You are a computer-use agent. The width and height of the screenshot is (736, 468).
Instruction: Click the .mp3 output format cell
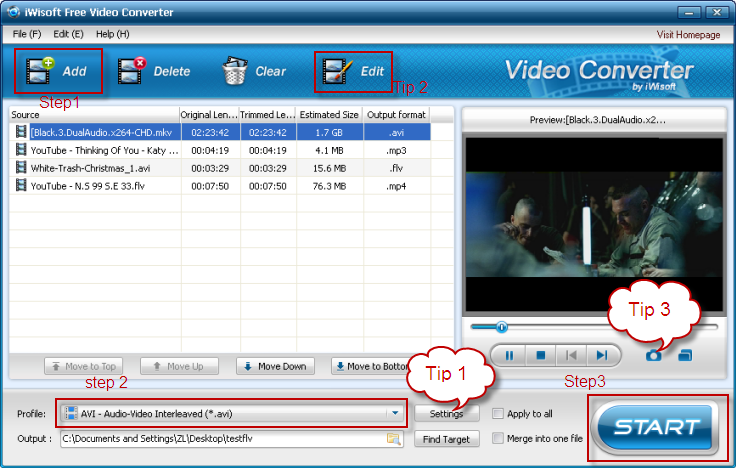coord(397,150)
